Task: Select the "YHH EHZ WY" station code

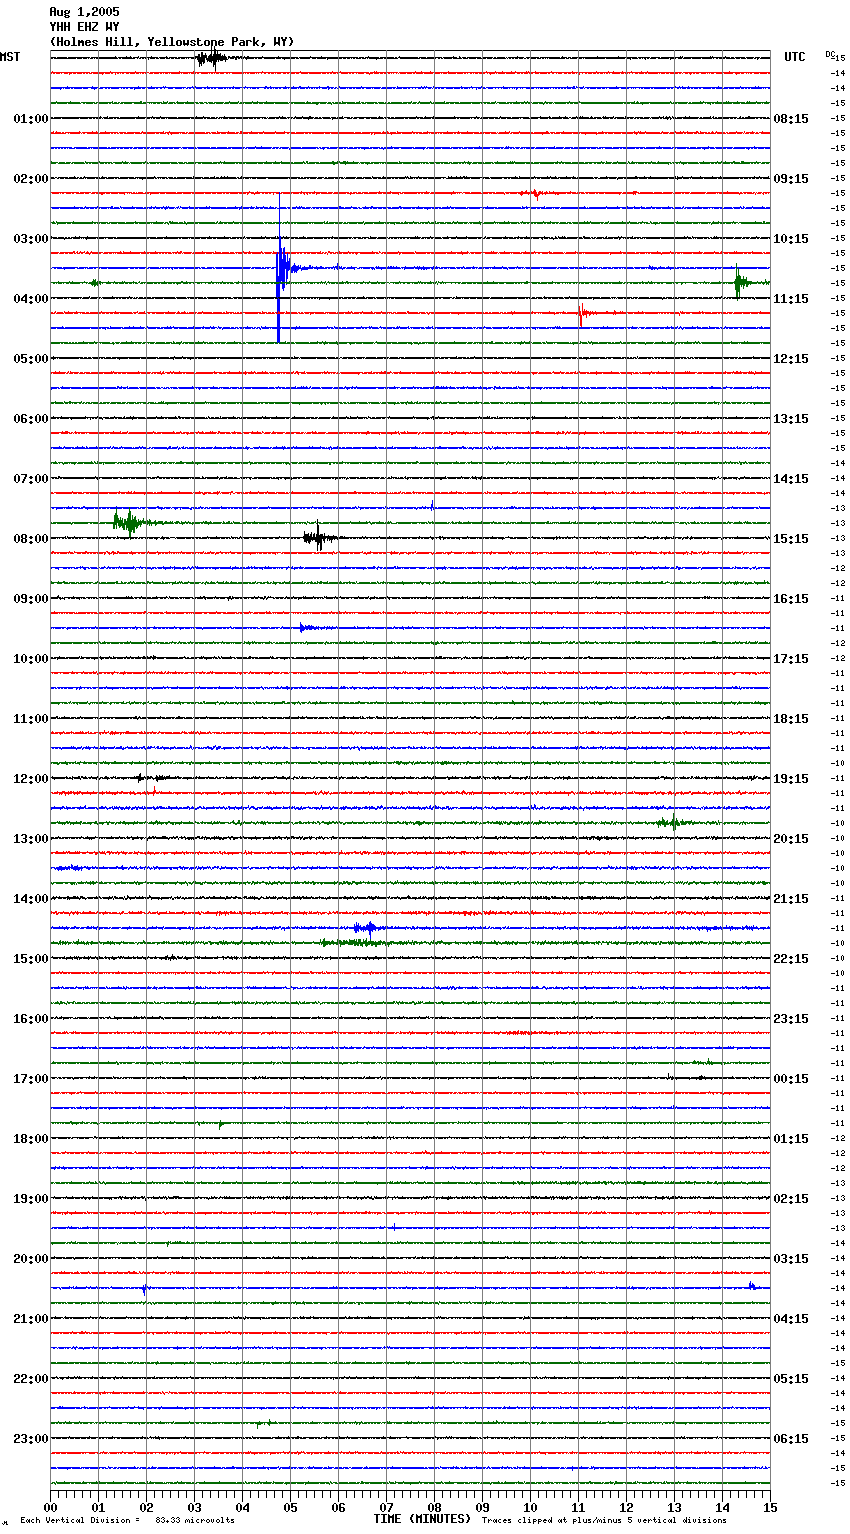Action: 84,27
